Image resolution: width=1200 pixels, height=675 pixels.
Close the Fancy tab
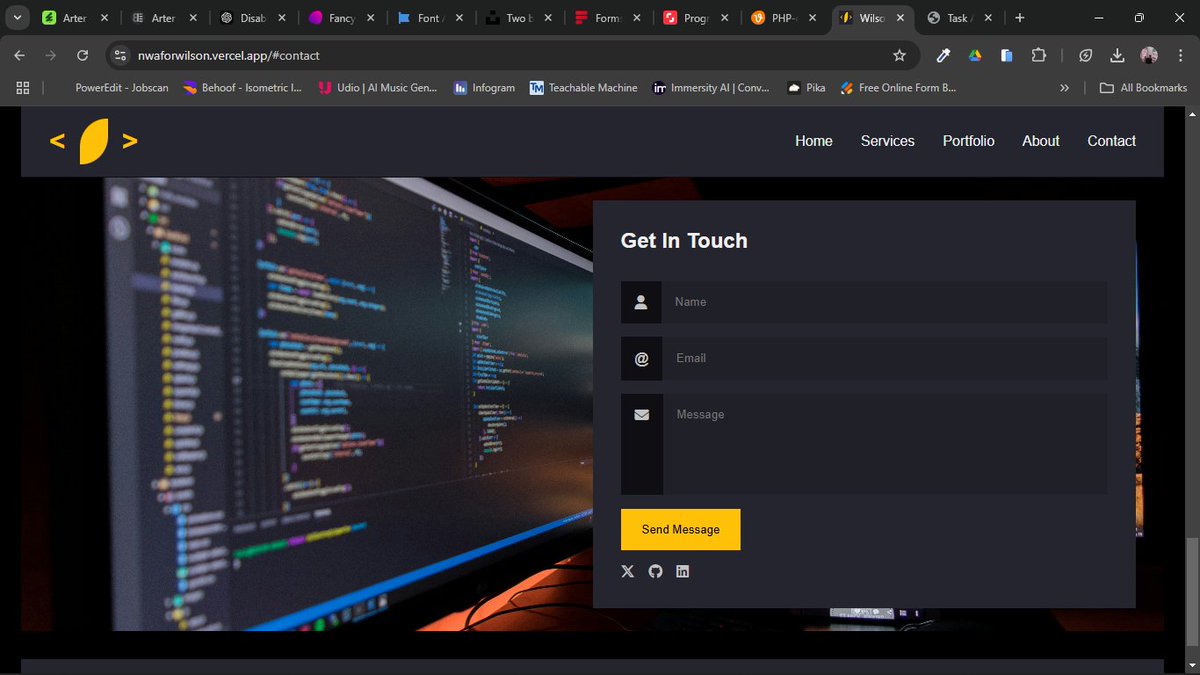(x=370, y=18)
